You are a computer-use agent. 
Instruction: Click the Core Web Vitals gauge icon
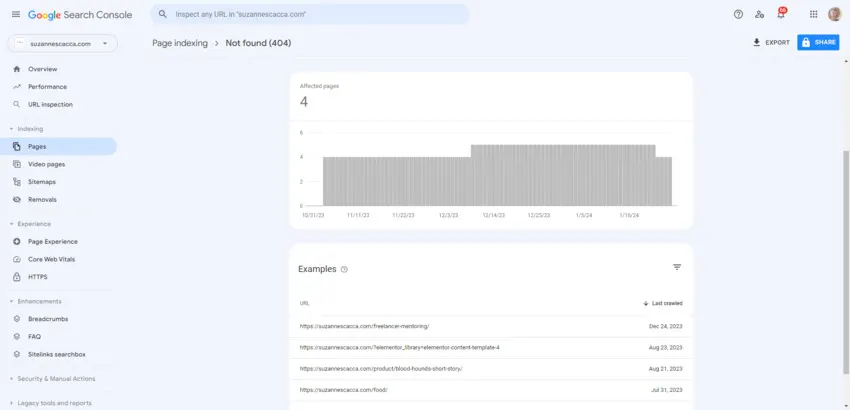(17, 259)
